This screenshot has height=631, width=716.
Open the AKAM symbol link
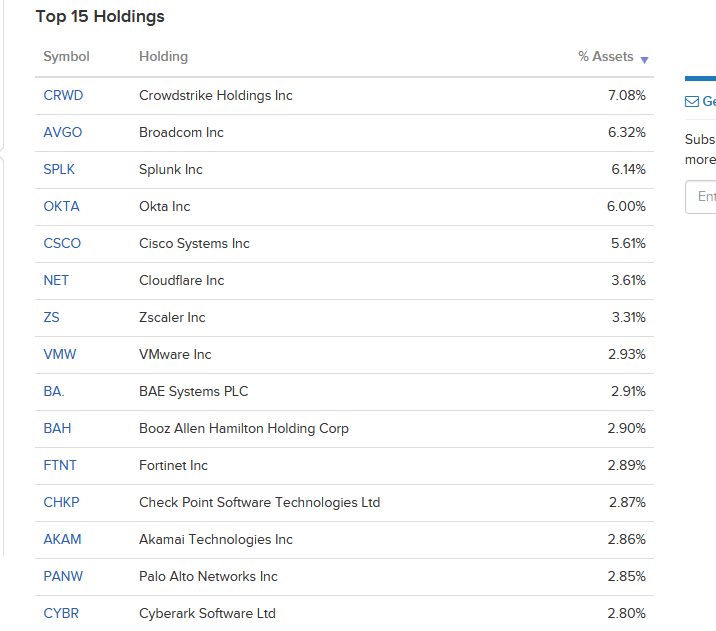(62, 539)
